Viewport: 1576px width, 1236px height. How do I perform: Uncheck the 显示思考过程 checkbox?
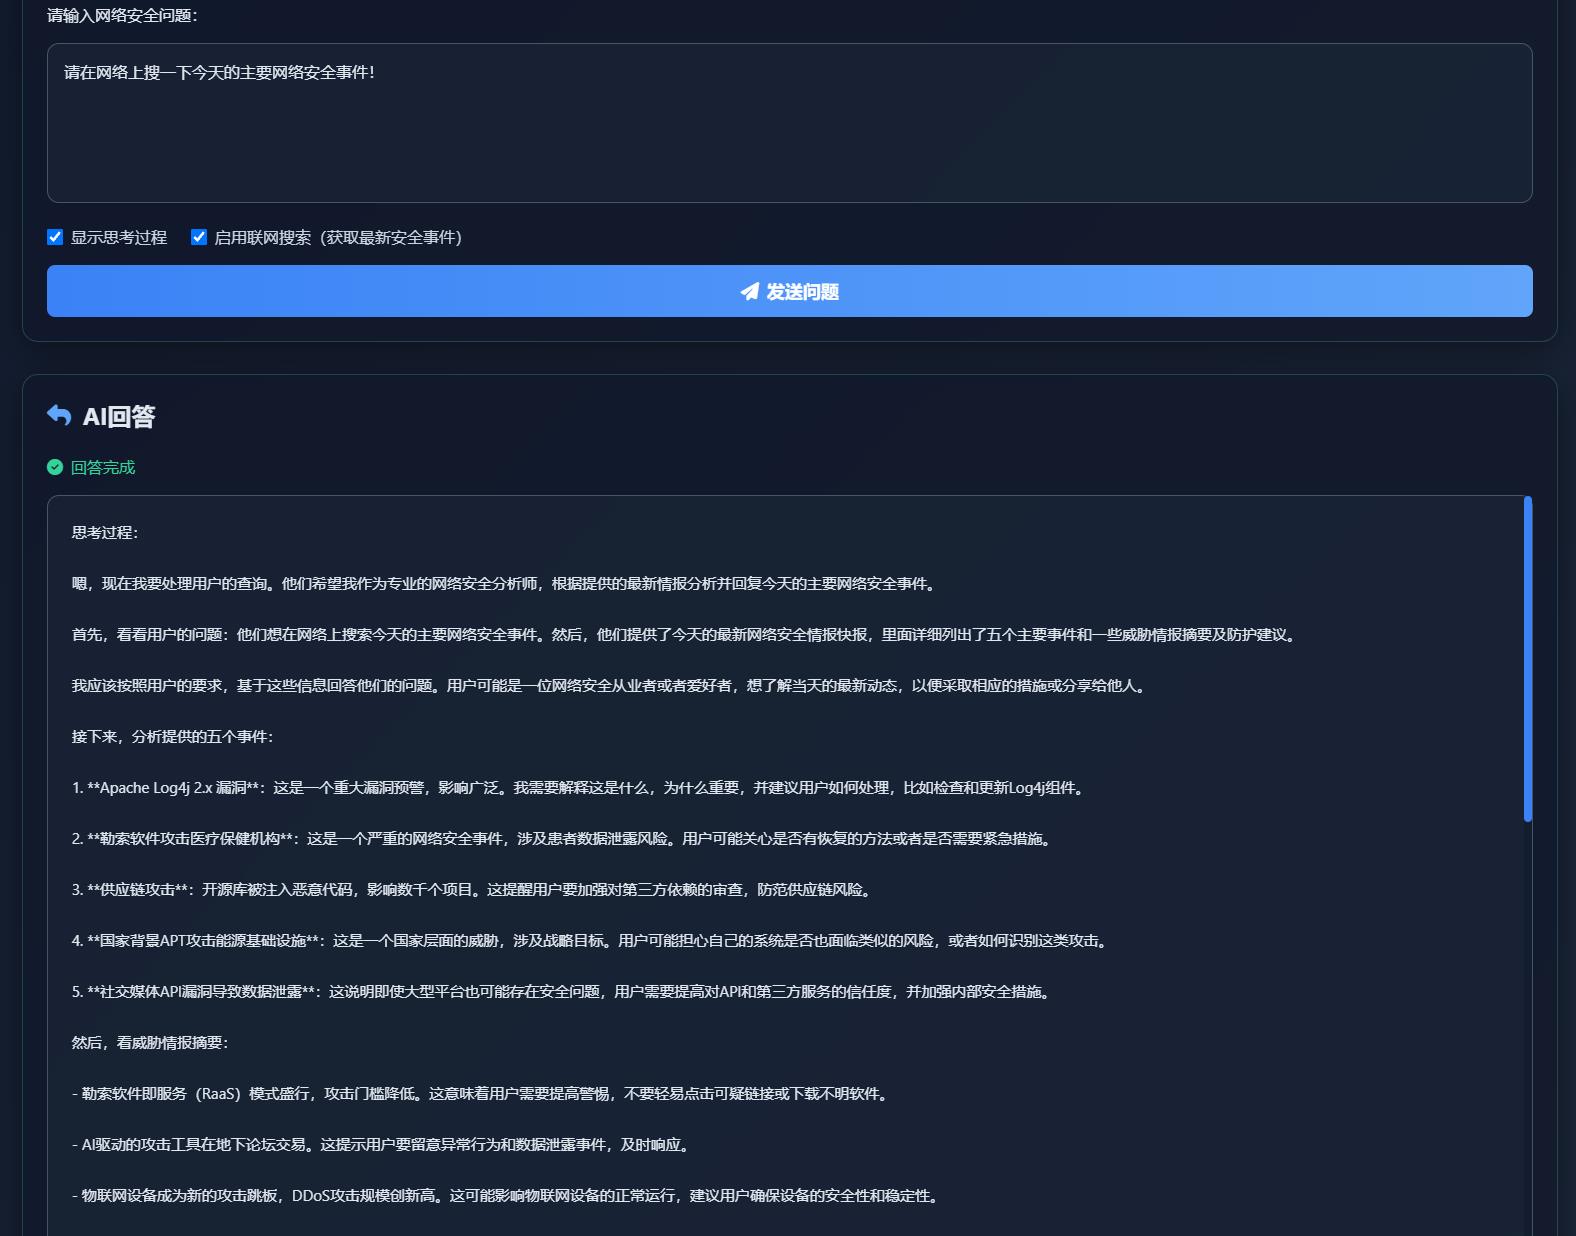pyautogui.click(x=55, y=237)
